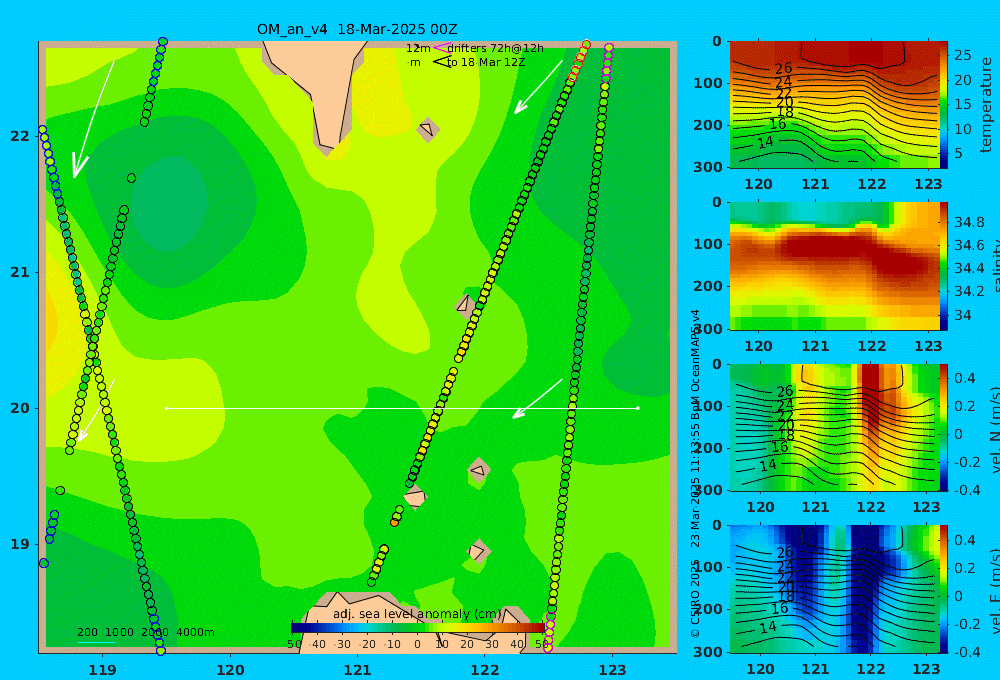Select the black arrow symbol in the legend

(x=441, y=62)
